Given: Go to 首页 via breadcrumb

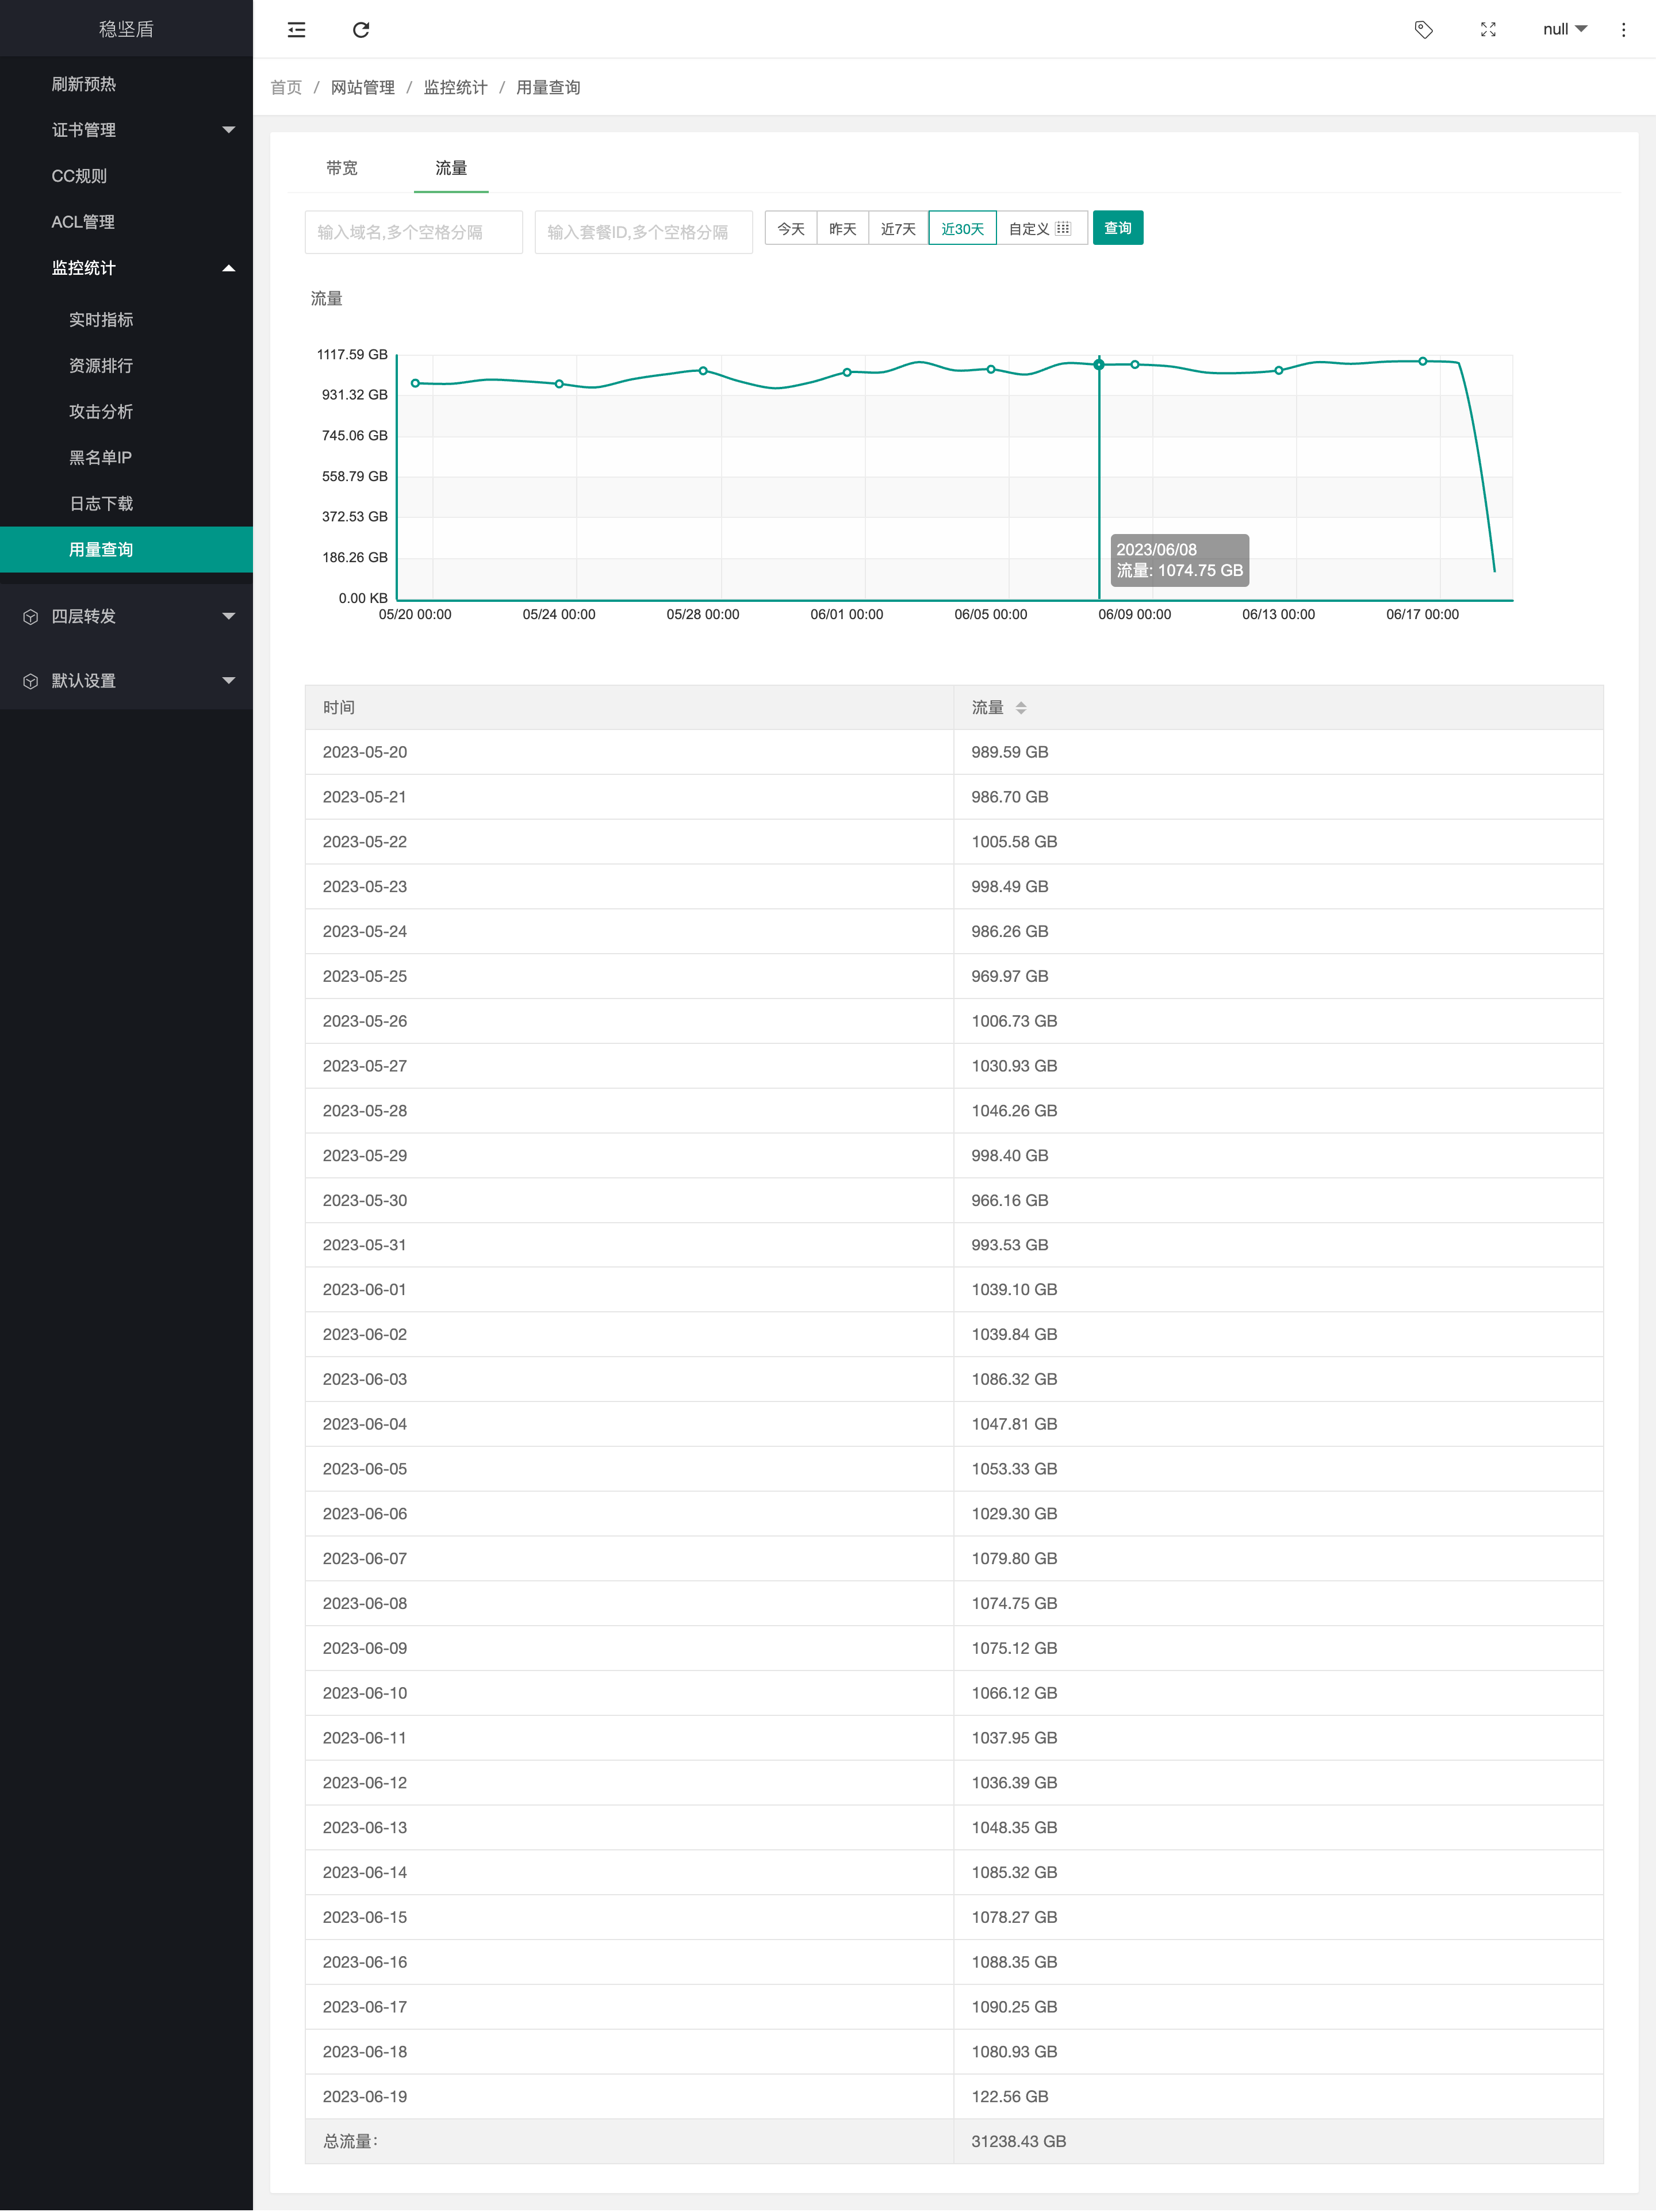Looking at the screenshot, I should coord(286,88).
